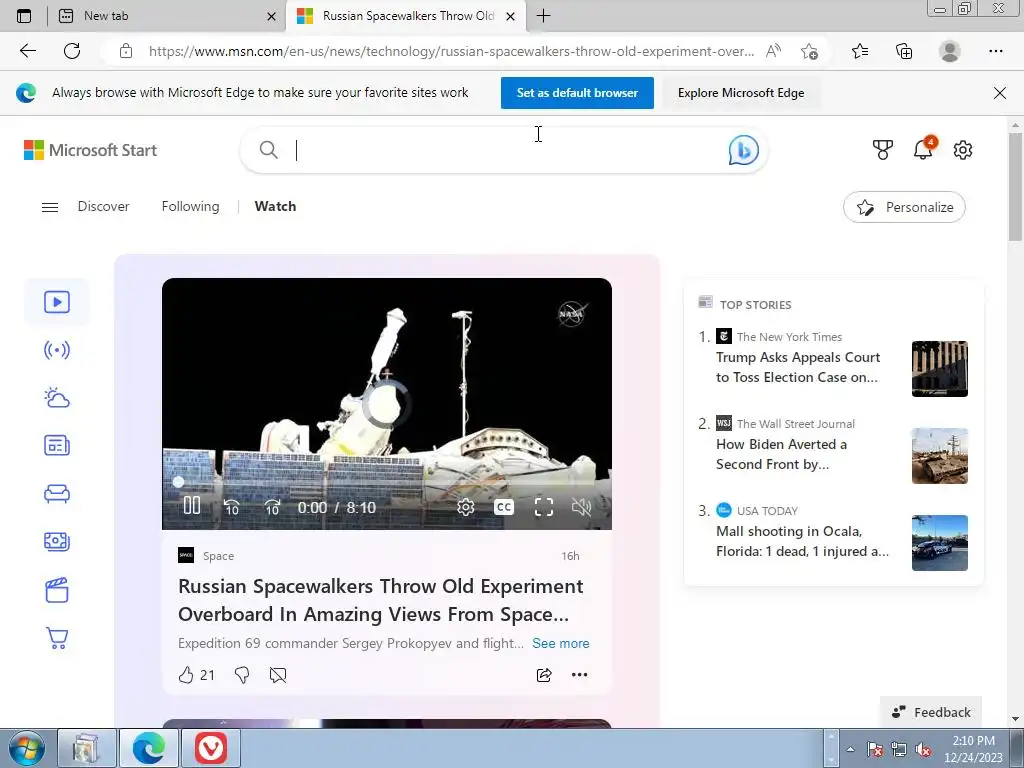Click the Bing chat icon in search box
1024x768 pixels.
click(x=743, y=150)
